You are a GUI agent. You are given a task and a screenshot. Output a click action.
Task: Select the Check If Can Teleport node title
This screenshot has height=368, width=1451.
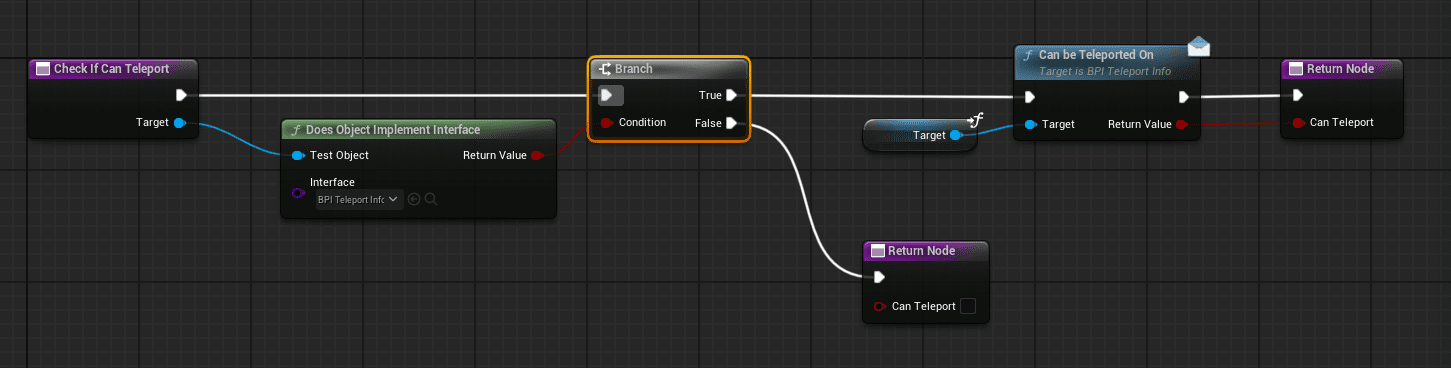coord(112,69)
